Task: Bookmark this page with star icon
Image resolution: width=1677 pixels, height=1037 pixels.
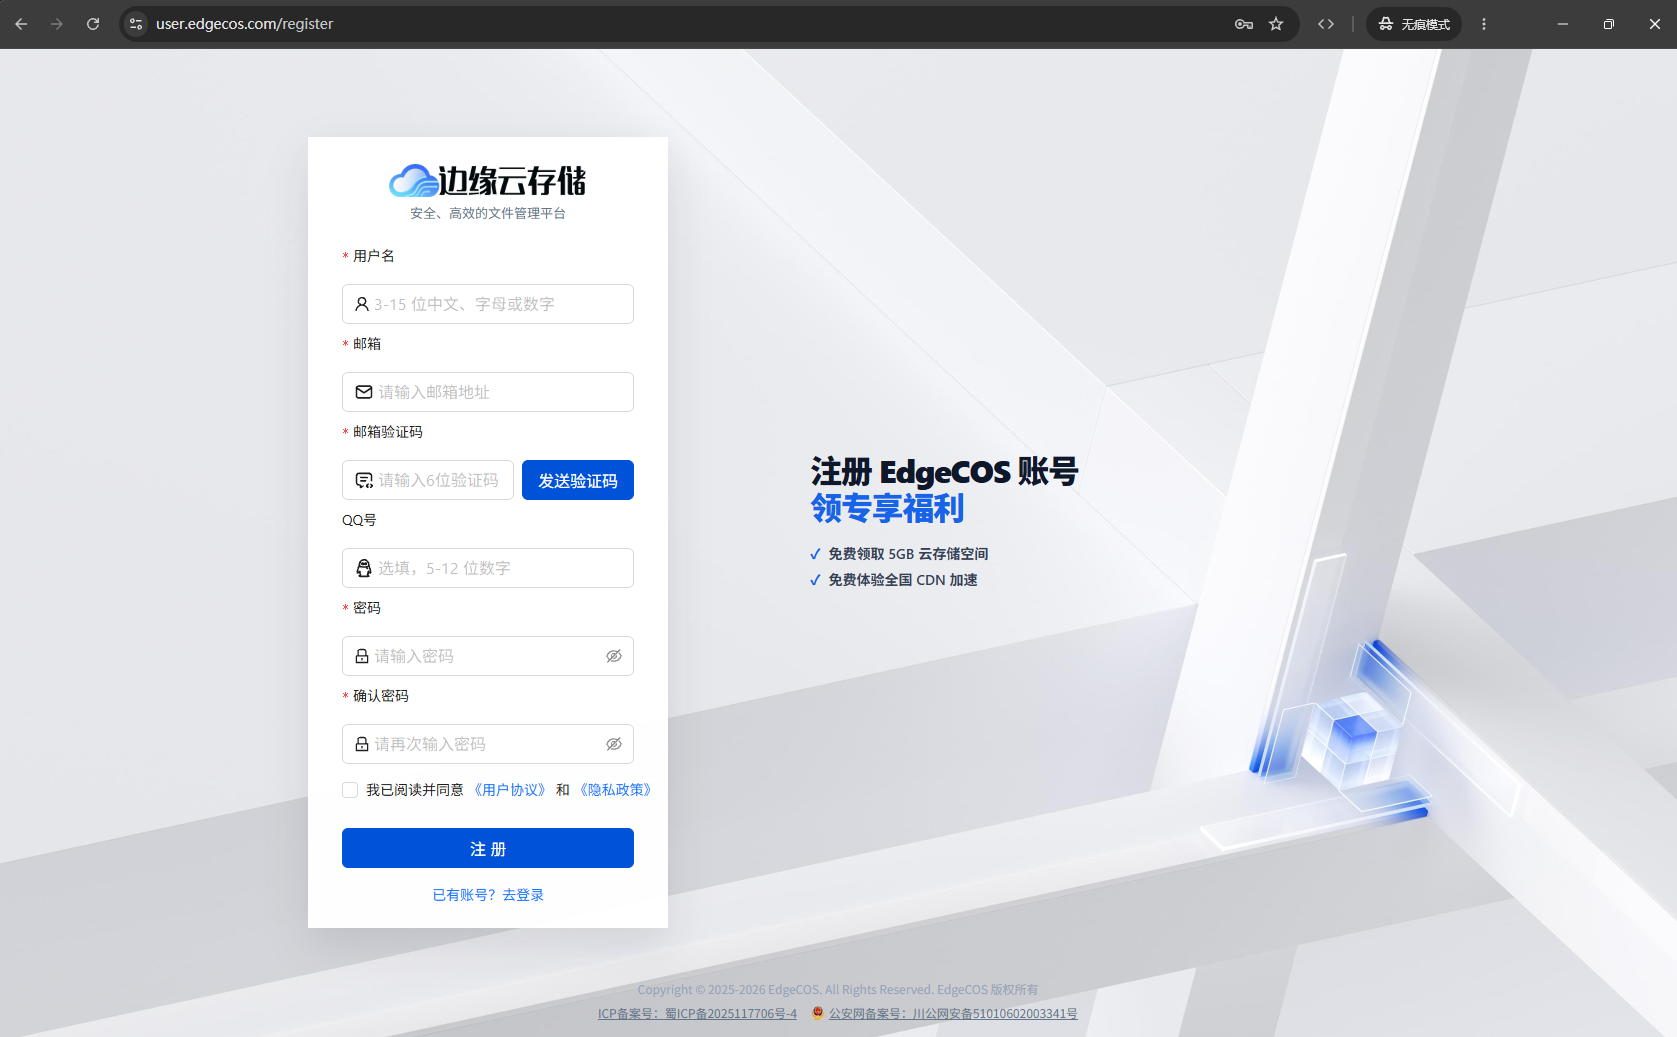Action: 1276,24
